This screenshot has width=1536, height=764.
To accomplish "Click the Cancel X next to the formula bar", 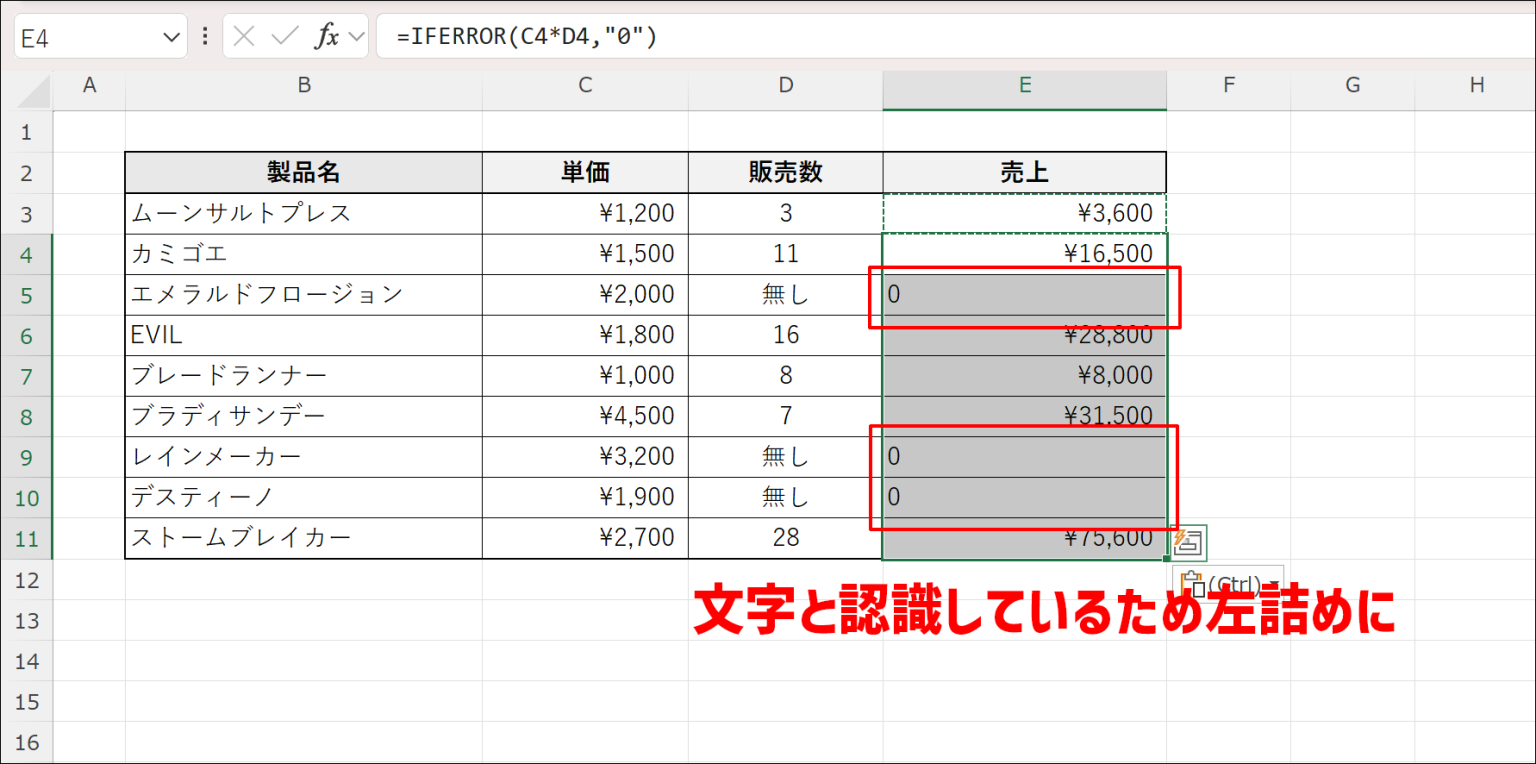I will pyautogui.click(x=243, y=35).
